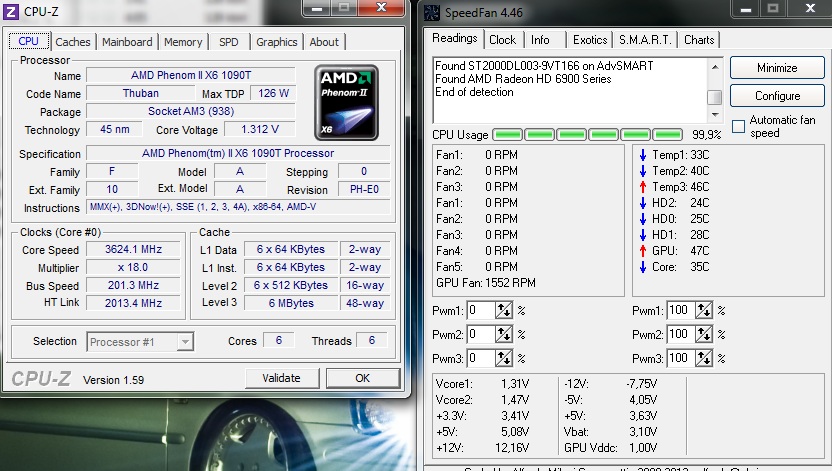The image size is (832, 471).
Task: Click the Minimize button in SpeedFan panel
Action: 777,68
